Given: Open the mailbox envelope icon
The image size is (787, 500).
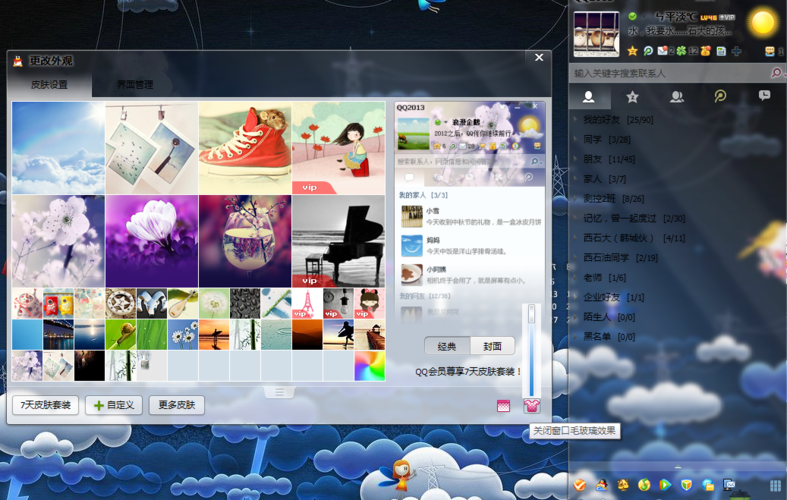Looking at the screenshot, I should coord(662,51).
